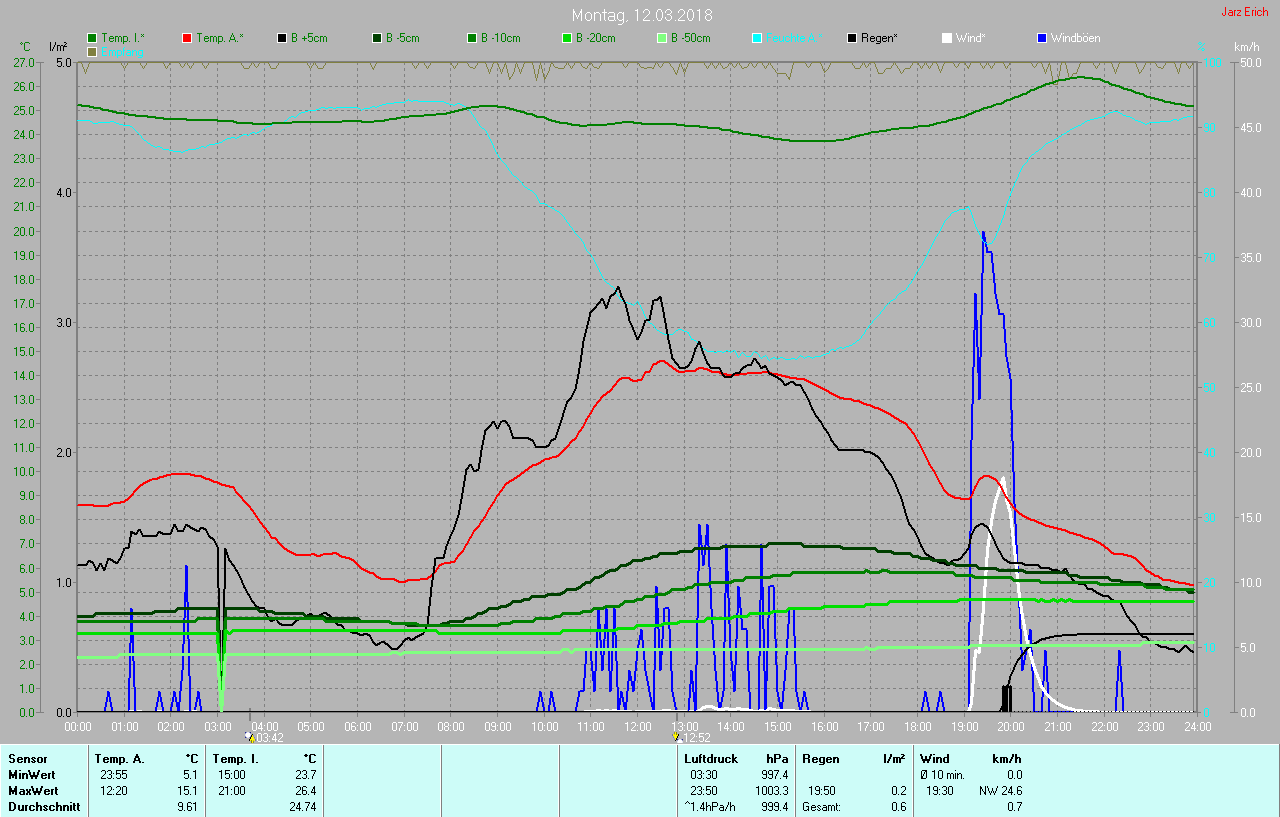This screenshot has width=1280, height=817.
Task: Click the 03:42 marker below the time axis
Action: pos(264,738)
